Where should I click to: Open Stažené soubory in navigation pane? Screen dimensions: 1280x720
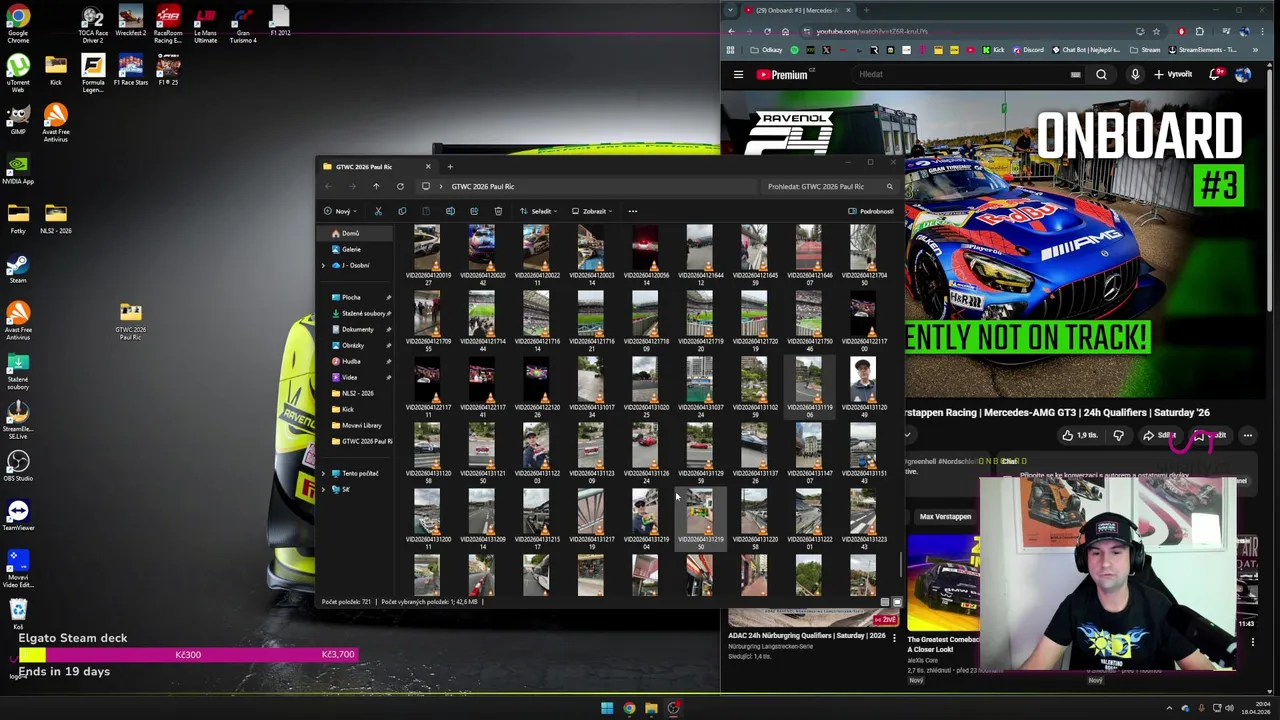click(362, 313)
